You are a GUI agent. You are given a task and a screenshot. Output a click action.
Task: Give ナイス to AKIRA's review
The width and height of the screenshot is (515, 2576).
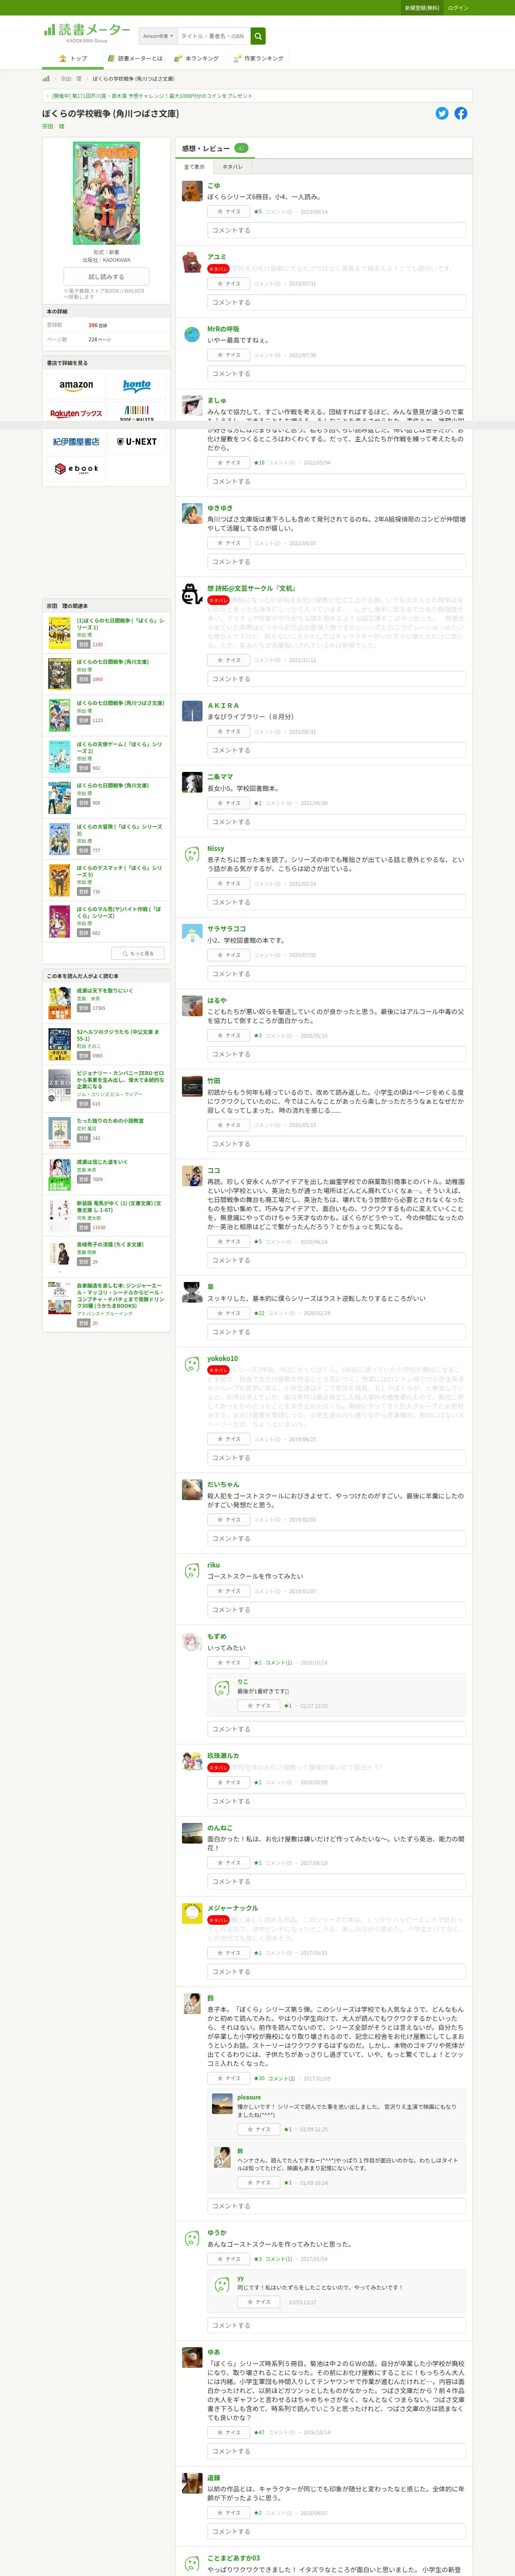click(x=229, y=732)
